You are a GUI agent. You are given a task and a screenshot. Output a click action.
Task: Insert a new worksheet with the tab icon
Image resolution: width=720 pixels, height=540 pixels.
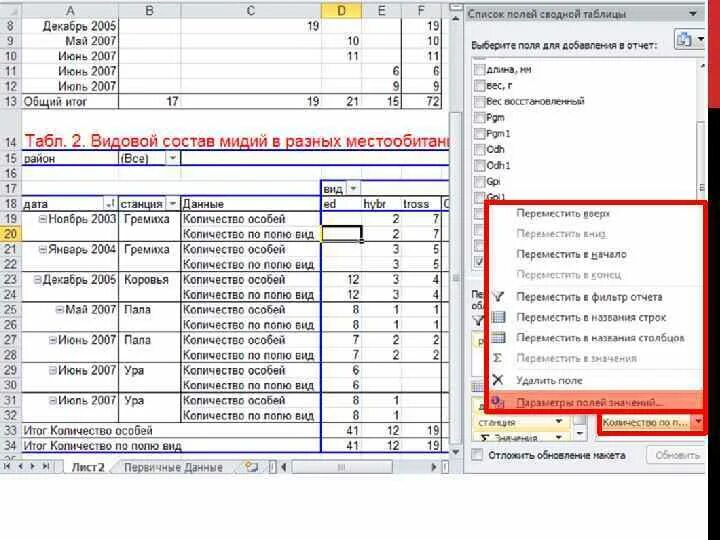252,467
